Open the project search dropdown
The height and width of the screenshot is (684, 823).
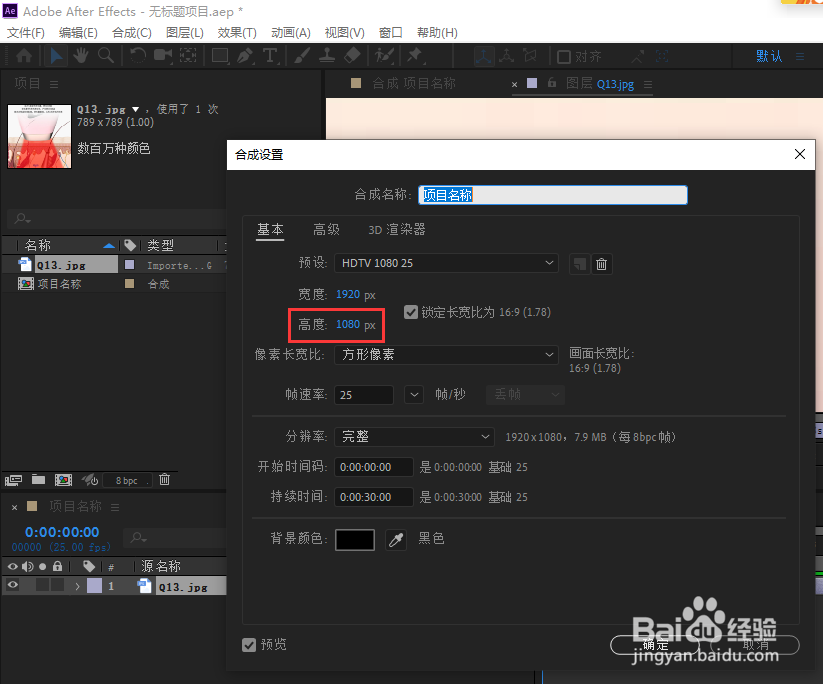tap(22, 218)
